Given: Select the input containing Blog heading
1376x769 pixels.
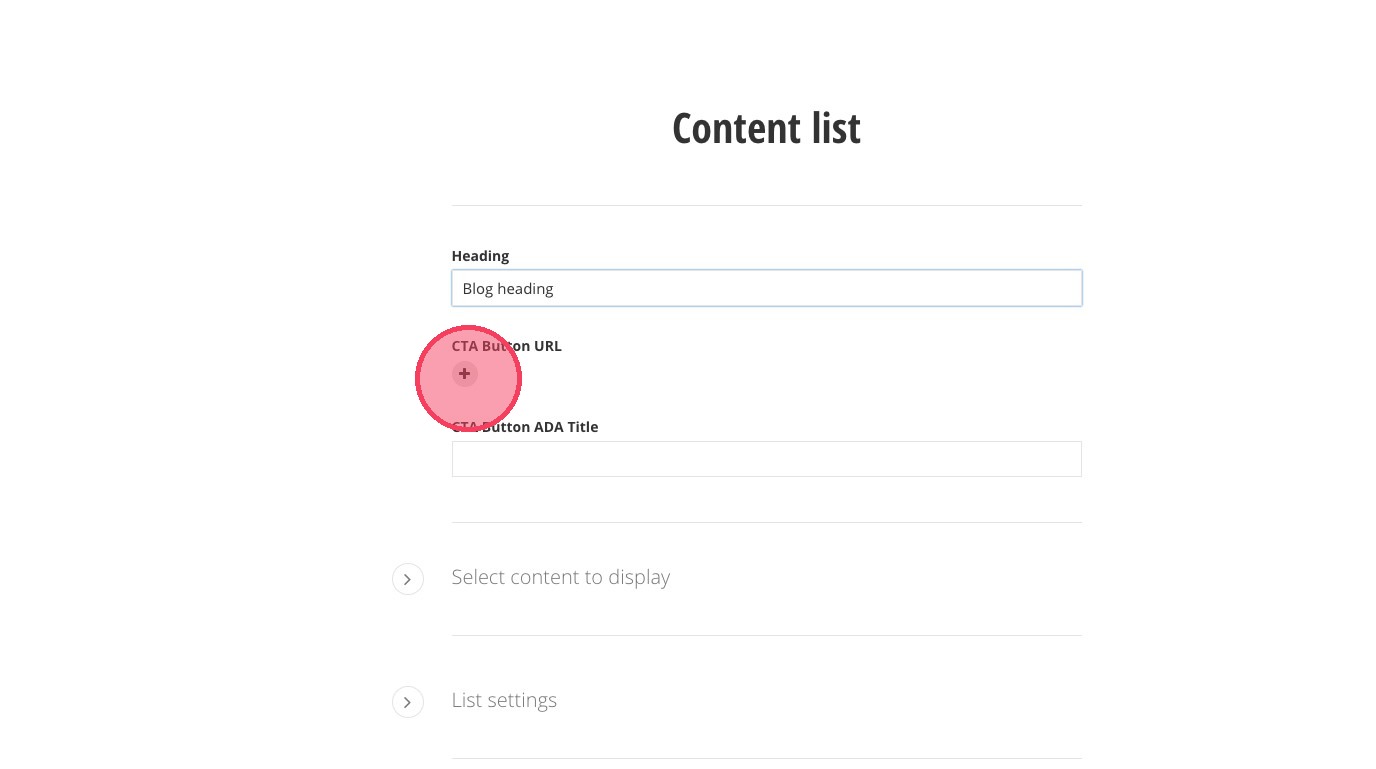Looking at the screenshot, I should (766, 289).
